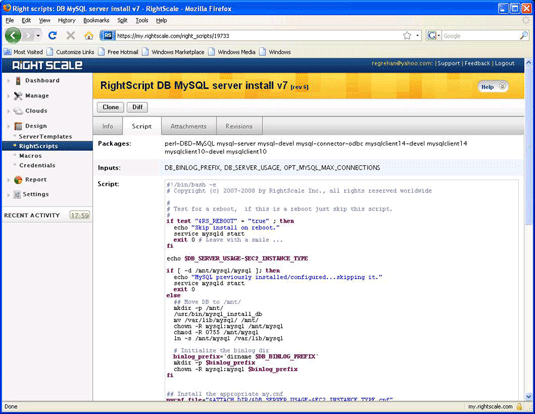Click the address bar URL field
This screenshot has height=414, width=535.
click(x=258, y=36)
